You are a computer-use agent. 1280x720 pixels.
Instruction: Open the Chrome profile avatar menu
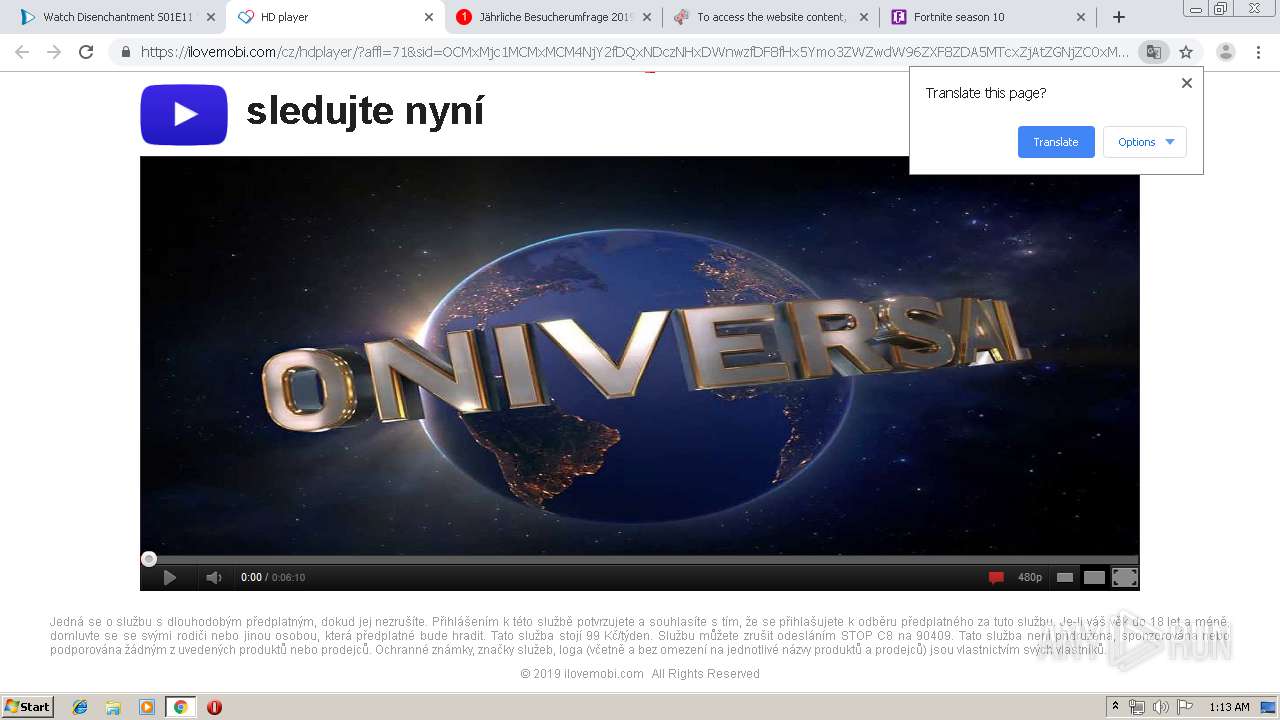tap(1226, 52)
